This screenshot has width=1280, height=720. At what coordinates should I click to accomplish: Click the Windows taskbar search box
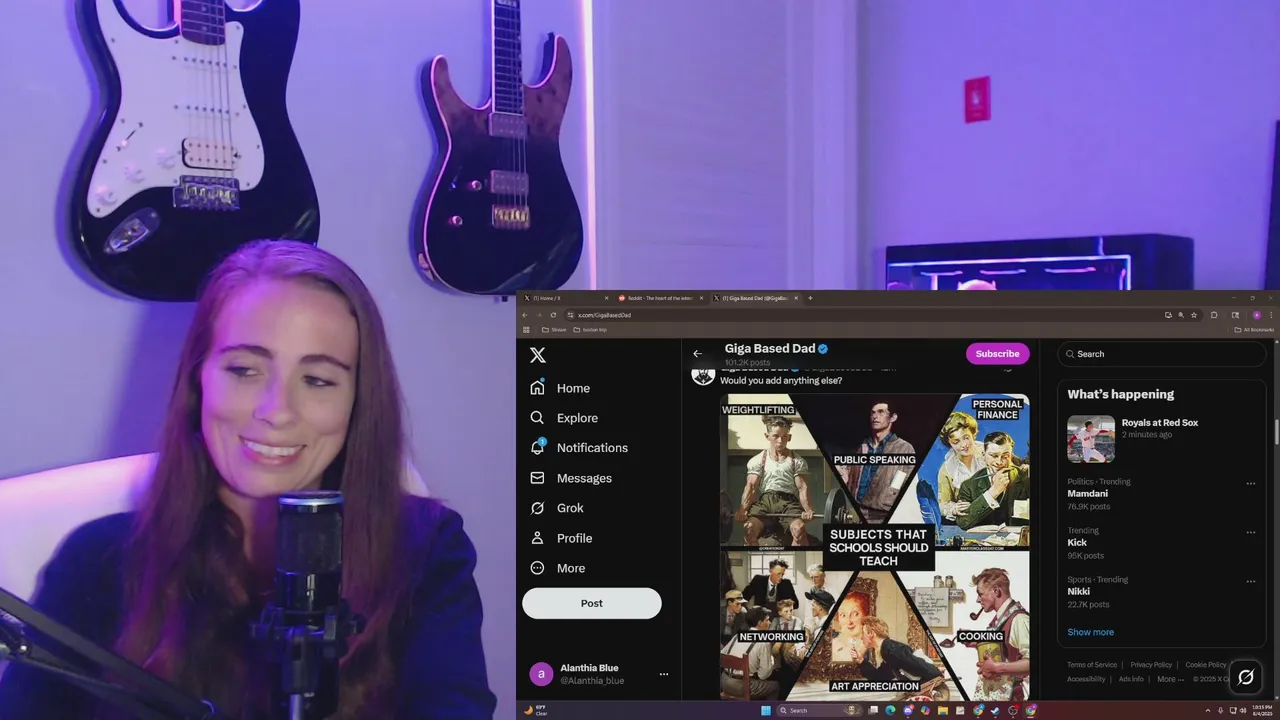(x=819, y=710)
